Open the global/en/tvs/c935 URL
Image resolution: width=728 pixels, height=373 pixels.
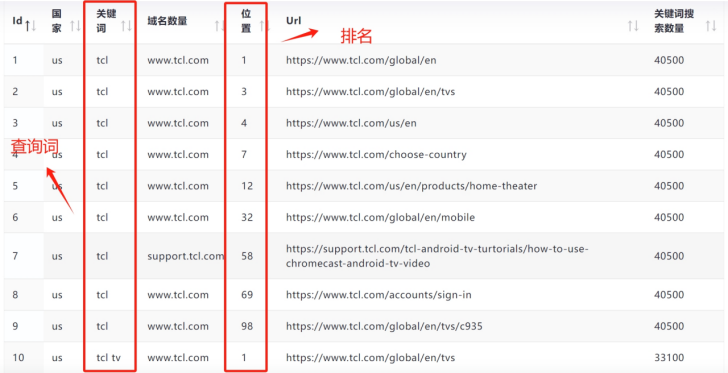point(384,327)
